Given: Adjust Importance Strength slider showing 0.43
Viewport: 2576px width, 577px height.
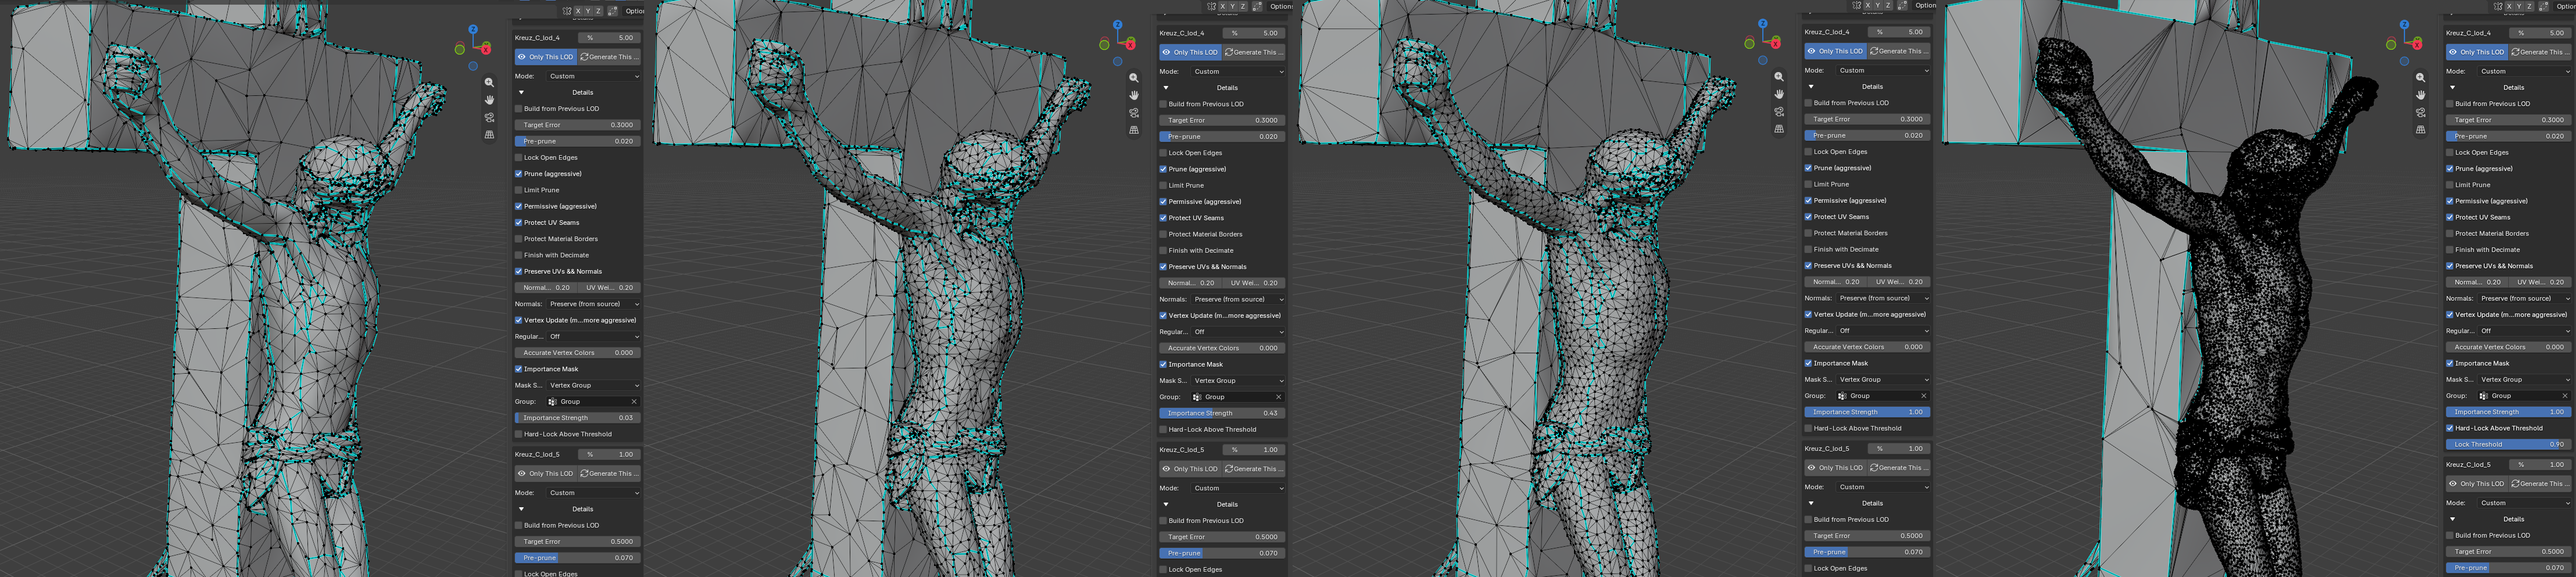Looking at the screenshot, I should click(1222, 413).
